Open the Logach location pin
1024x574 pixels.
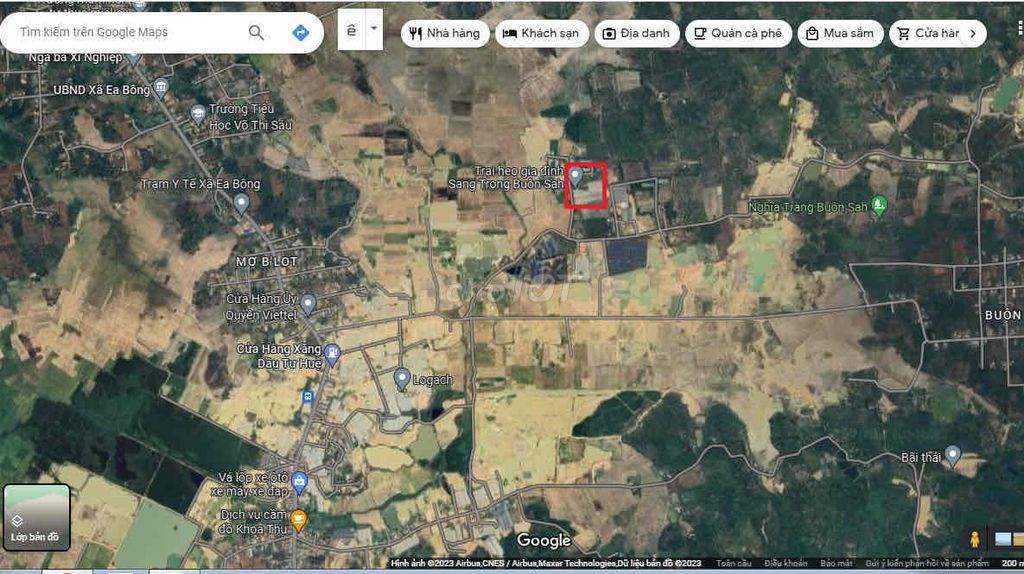pos(402,379)
